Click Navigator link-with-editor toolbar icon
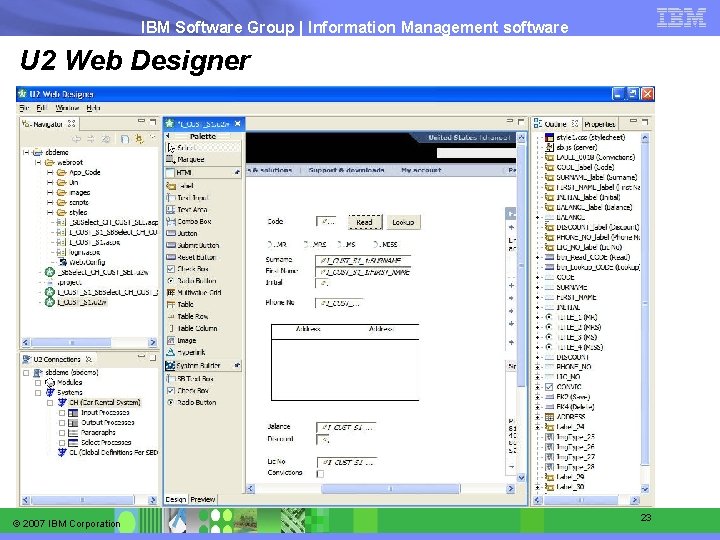720x540 pixels. pyautogui.click(x=138, y=138)
